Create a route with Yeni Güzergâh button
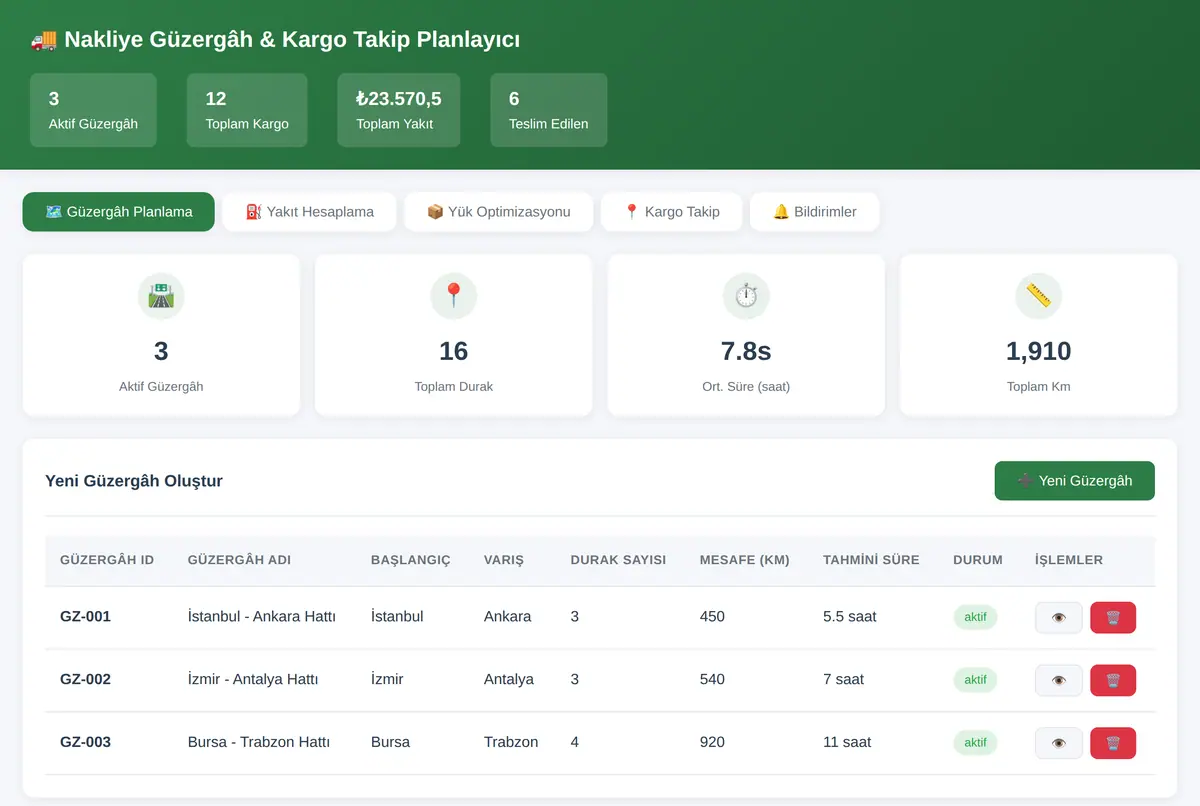The height and width of the screenshot is (806, 1200). click(1075, 481)
